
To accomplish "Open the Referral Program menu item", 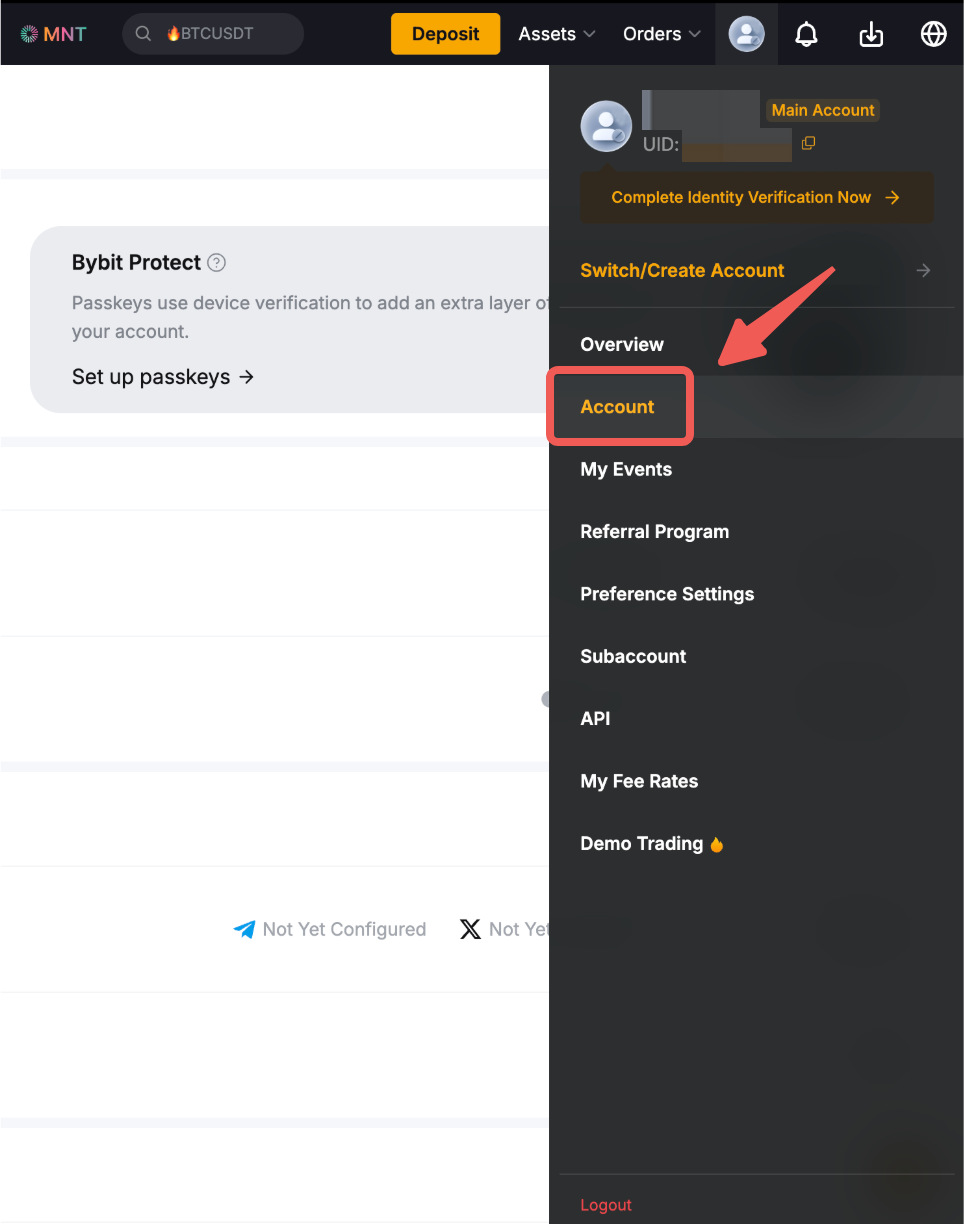I will click(654, 532).
